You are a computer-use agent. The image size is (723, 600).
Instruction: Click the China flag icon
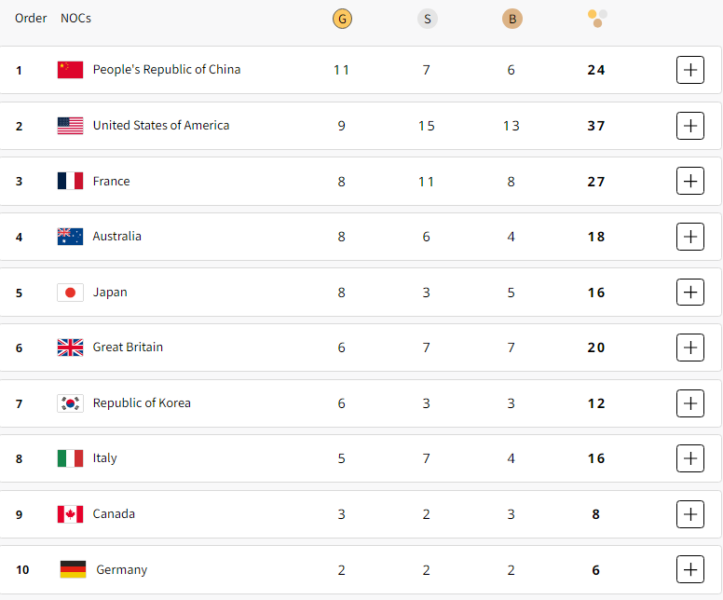click(x=70, y=70)
